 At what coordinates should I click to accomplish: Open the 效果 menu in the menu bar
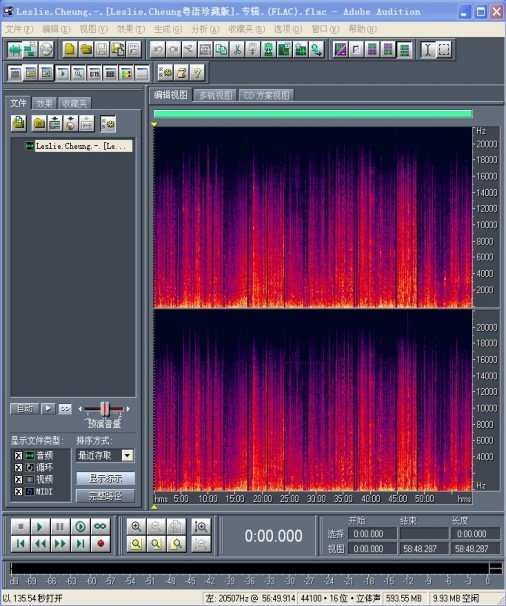point(131,29)
